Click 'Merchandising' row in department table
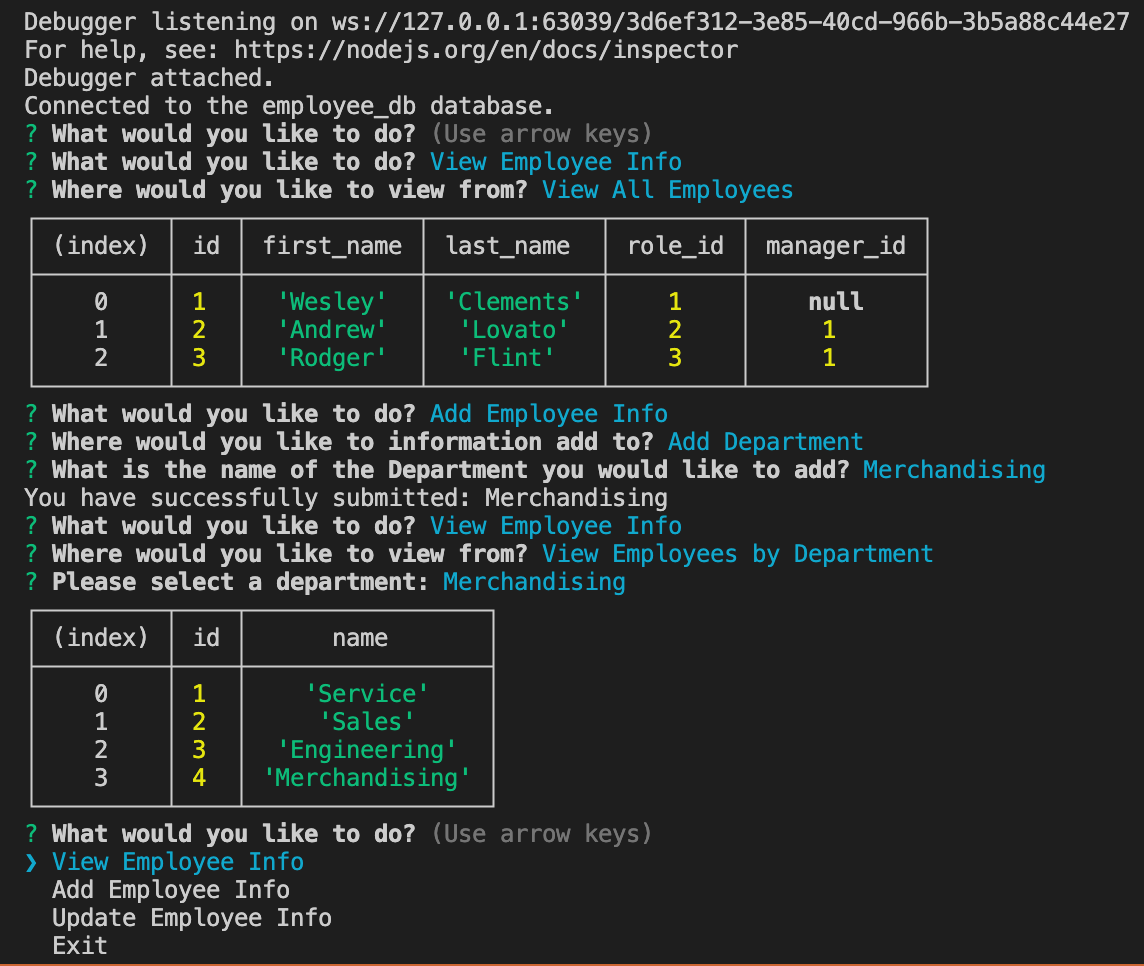Image resolution: width=1144 pixels, height=966 pixels. click(367, 778)
